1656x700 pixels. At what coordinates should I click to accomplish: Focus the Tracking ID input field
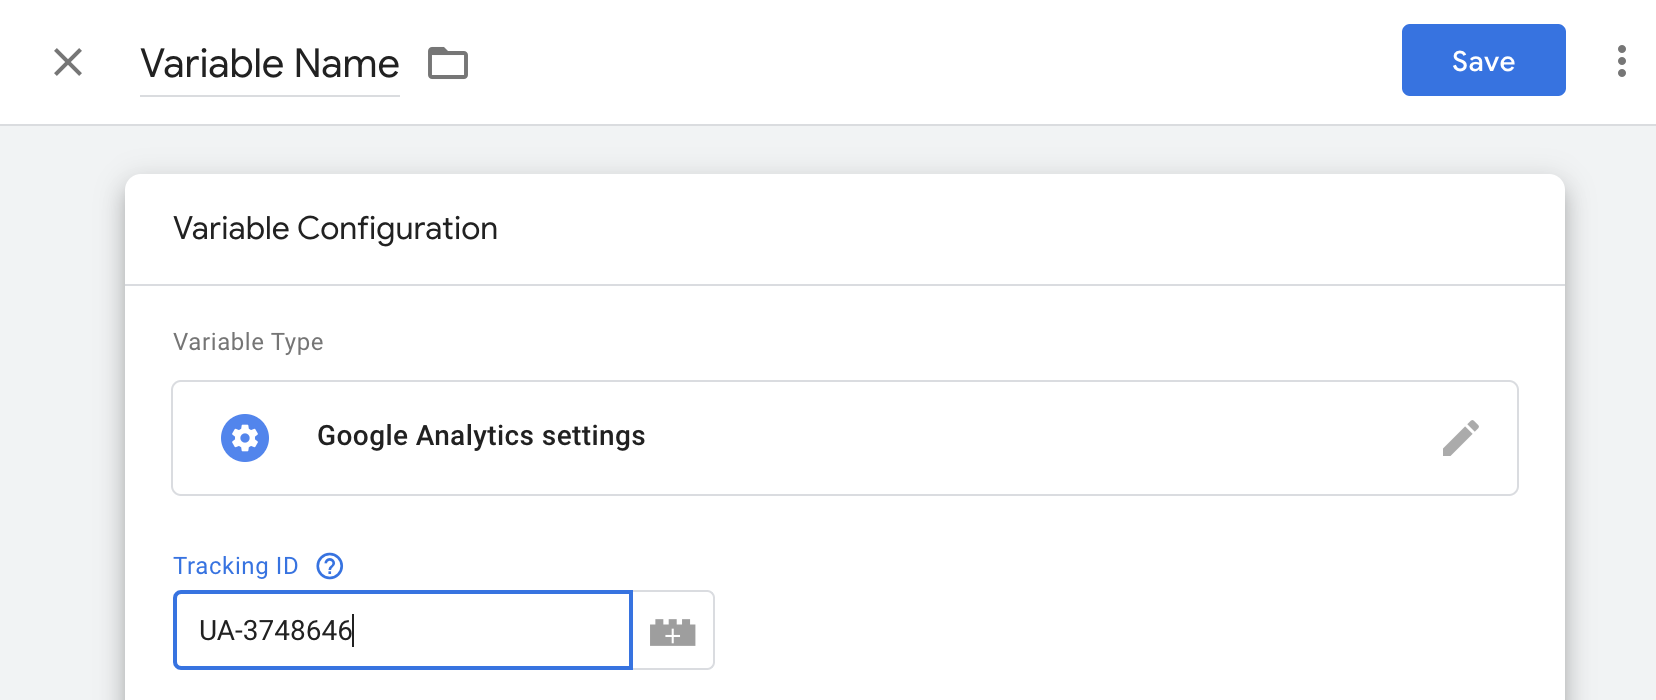point(403,630)
